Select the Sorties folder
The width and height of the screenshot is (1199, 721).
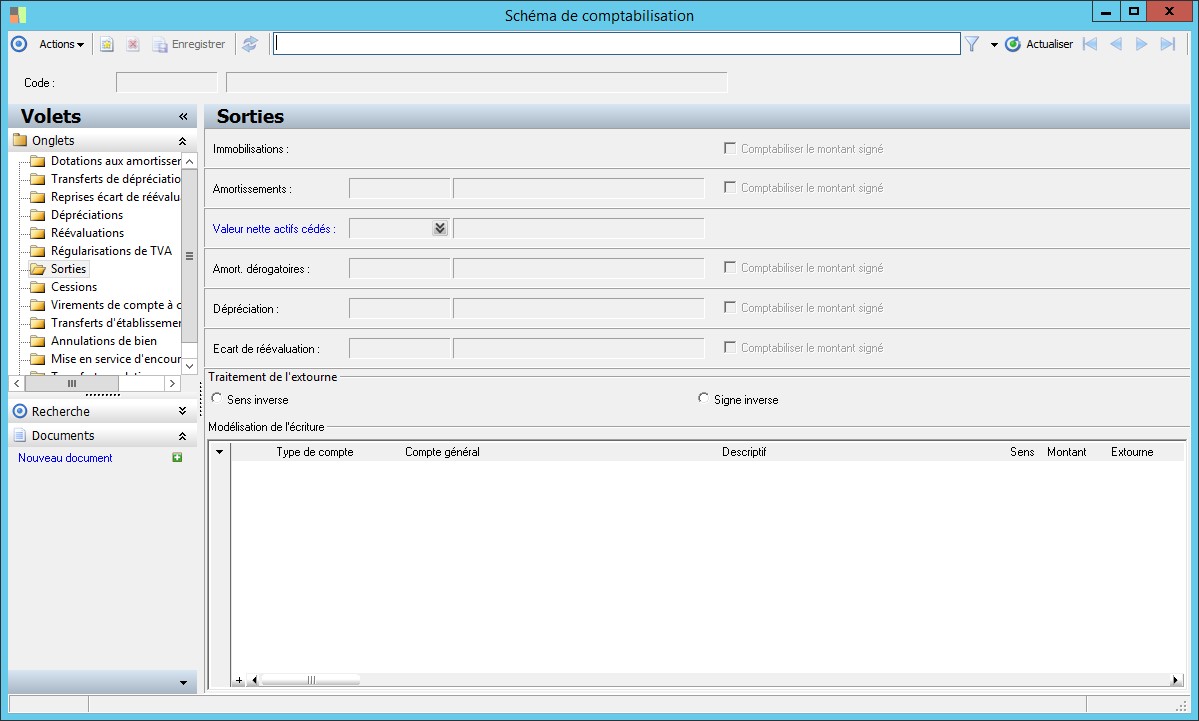[68, 269]
